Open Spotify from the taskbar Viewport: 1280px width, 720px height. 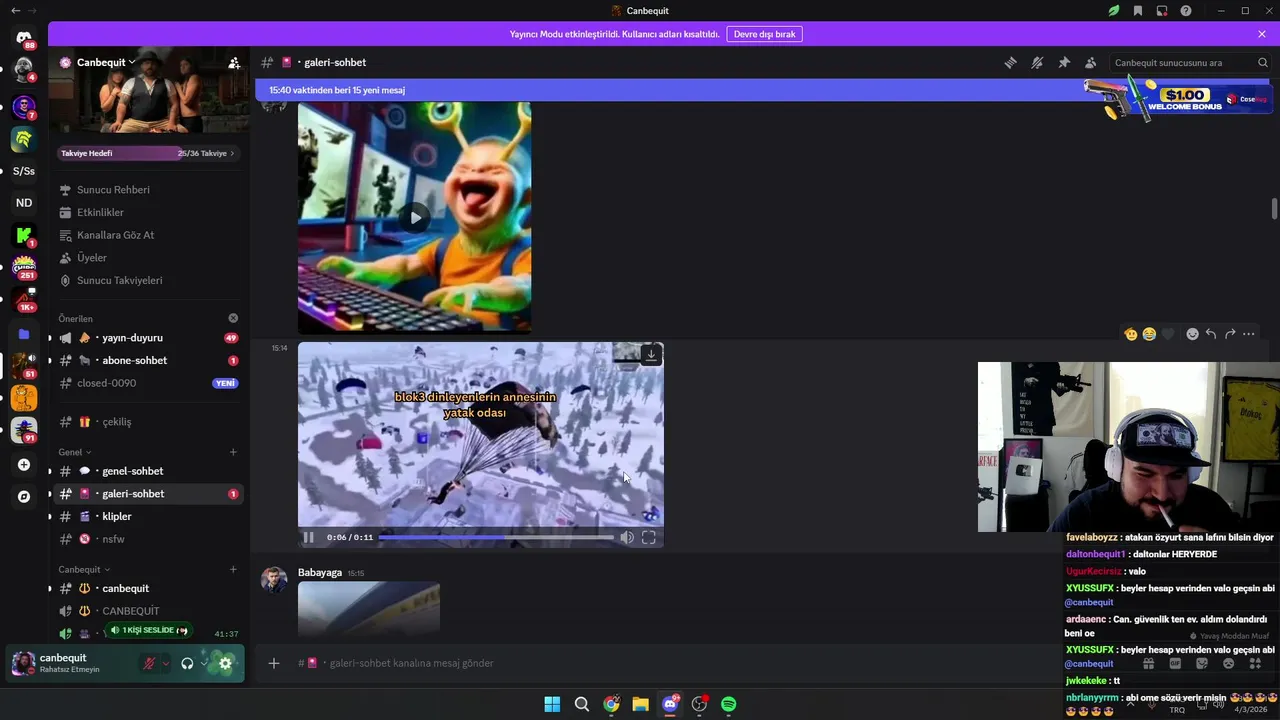point(729,704)
